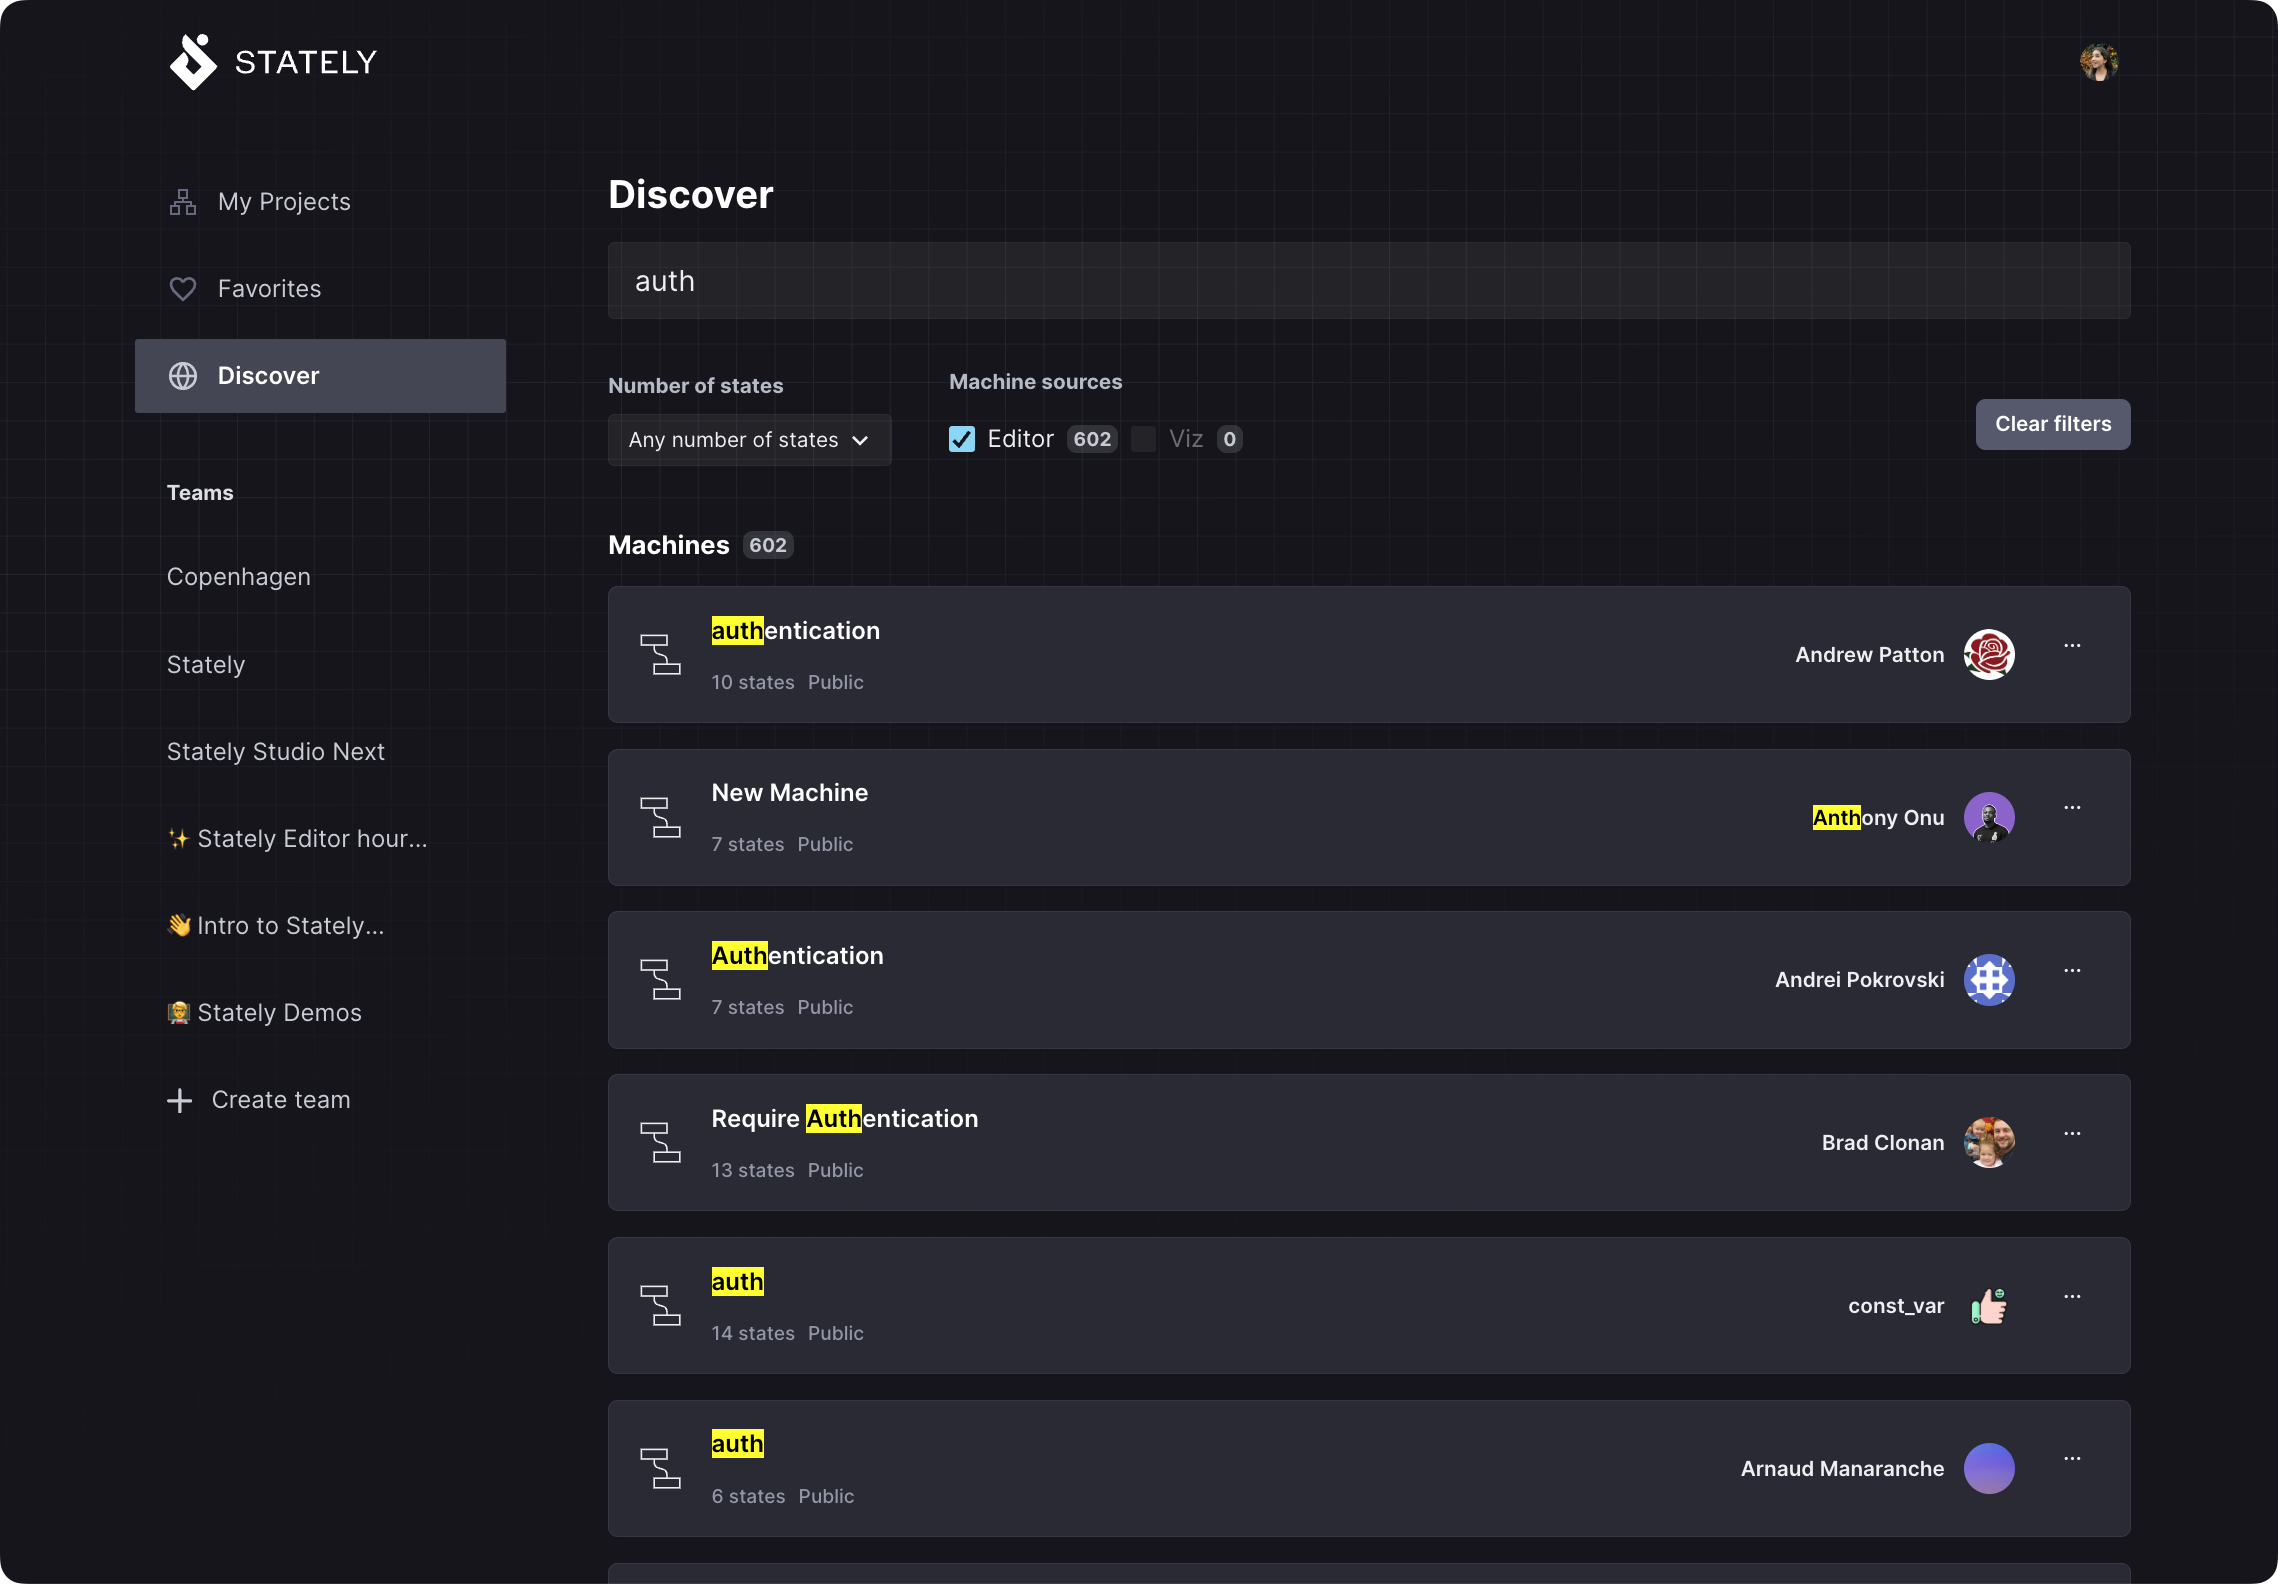The height and width of the screenshot is (1584, 2278).
Task: Click the state machine icon for New Machine entry
Action: point(663,817)
